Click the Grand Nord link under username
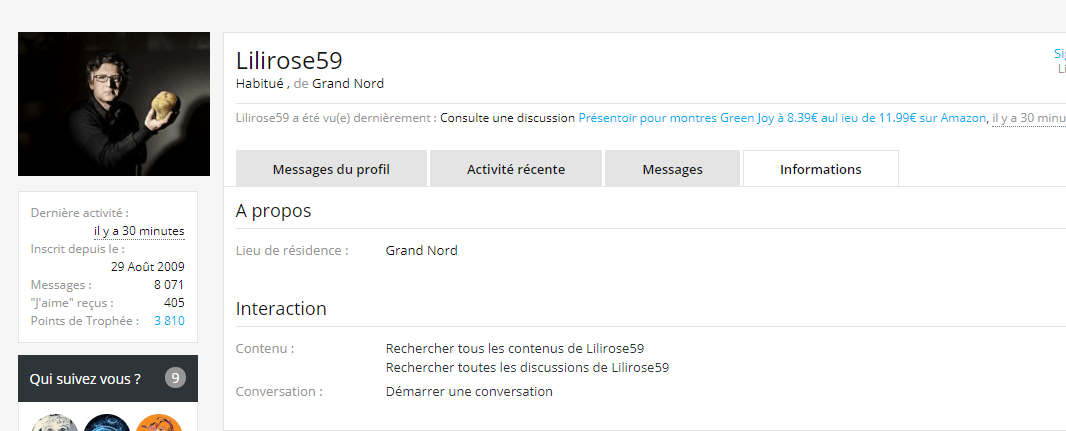Image resolution: width=1066 pixels, height=431 pixels. 348,83
